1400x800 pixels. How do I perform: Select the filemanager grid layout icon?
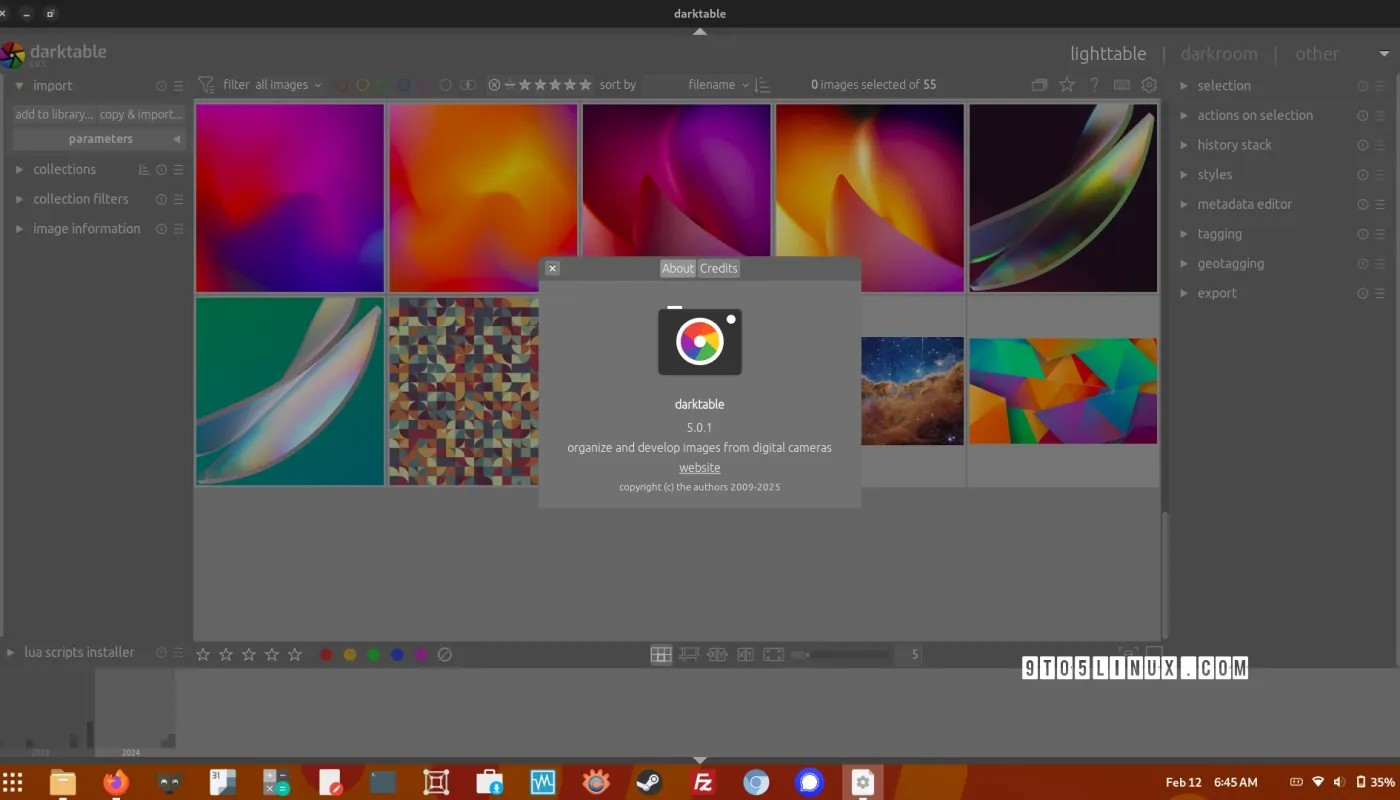660,655
